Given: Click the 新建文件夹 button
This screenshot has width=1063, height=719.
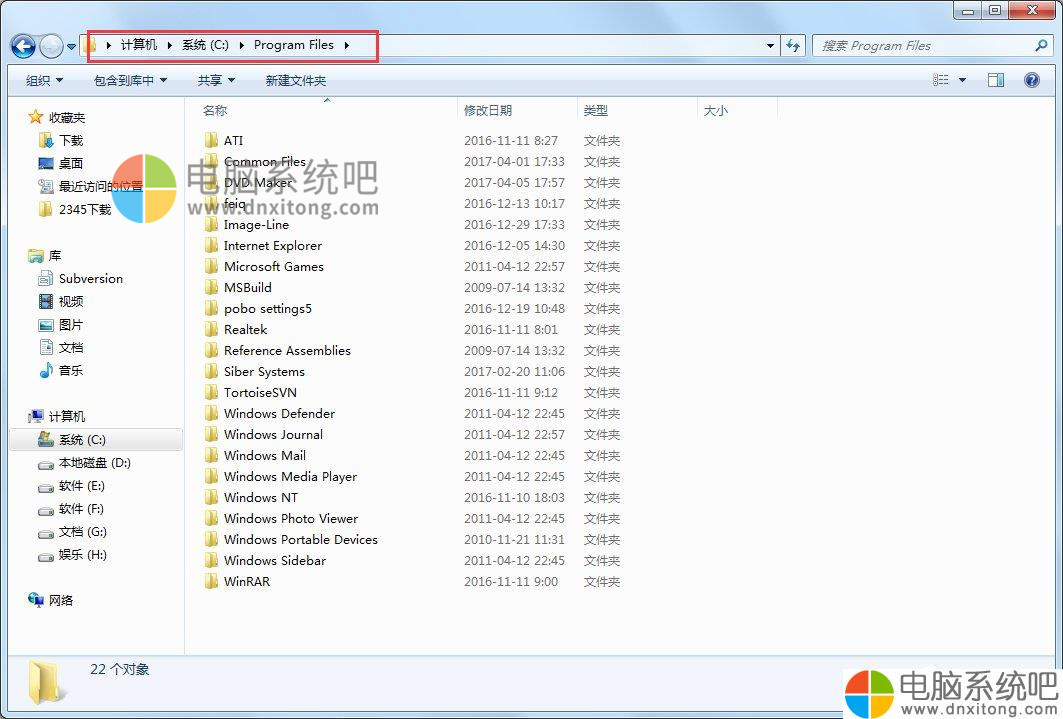Looking at the screenshot, I should pos(296,81).
